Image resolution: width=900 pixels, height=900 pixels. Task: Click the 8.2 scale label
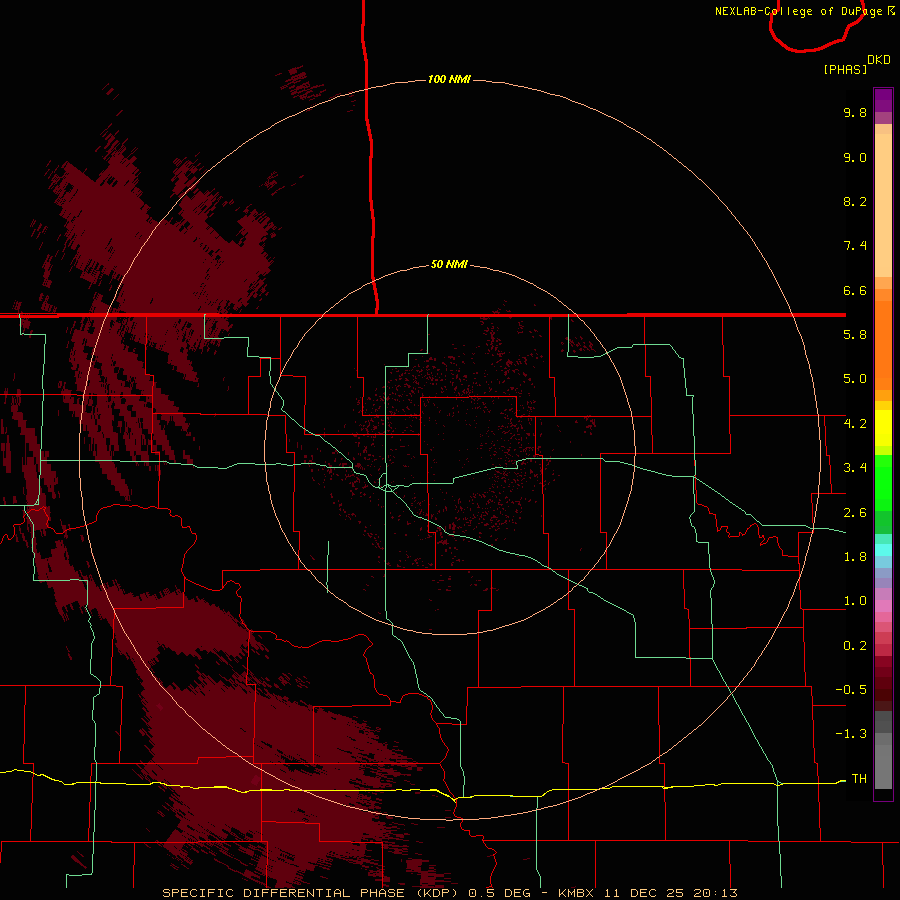click(x=855, y=201)
